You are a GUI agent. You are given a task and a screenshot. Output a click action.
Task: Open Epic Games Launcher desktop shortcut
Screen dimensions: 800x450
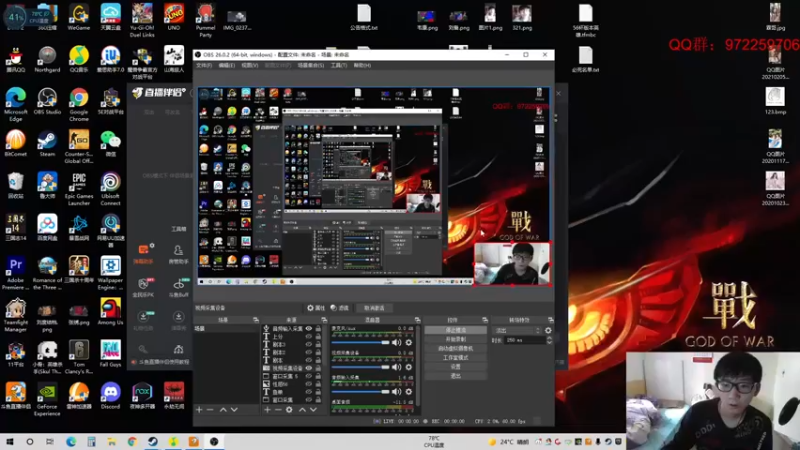coord(79,189)
